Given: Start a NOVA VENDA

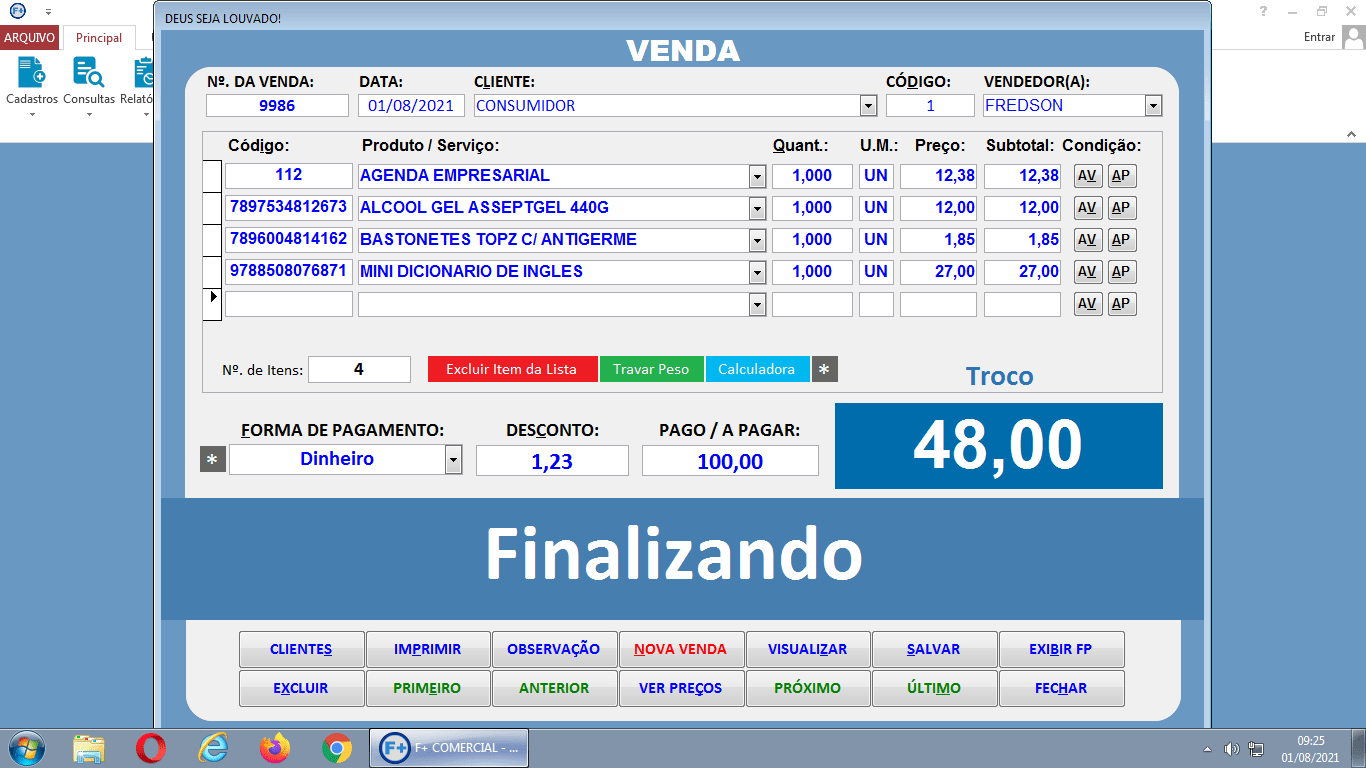Looking at the screenshot, I should (x=681, y=649).
